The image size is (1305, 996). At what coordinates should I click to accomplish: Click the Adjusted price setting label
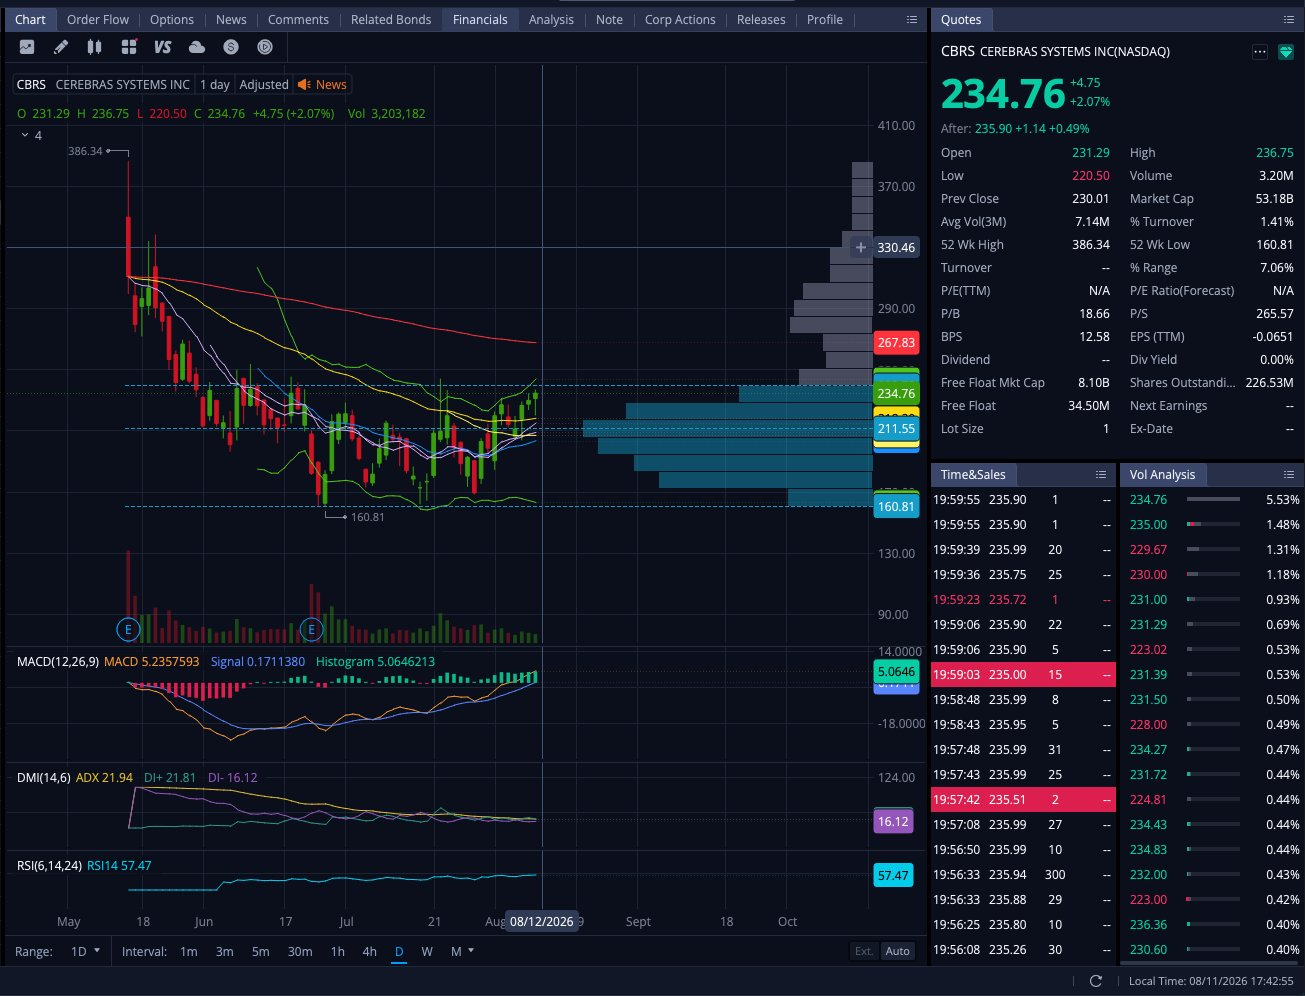pyautogui.click(x=264, y=85)
